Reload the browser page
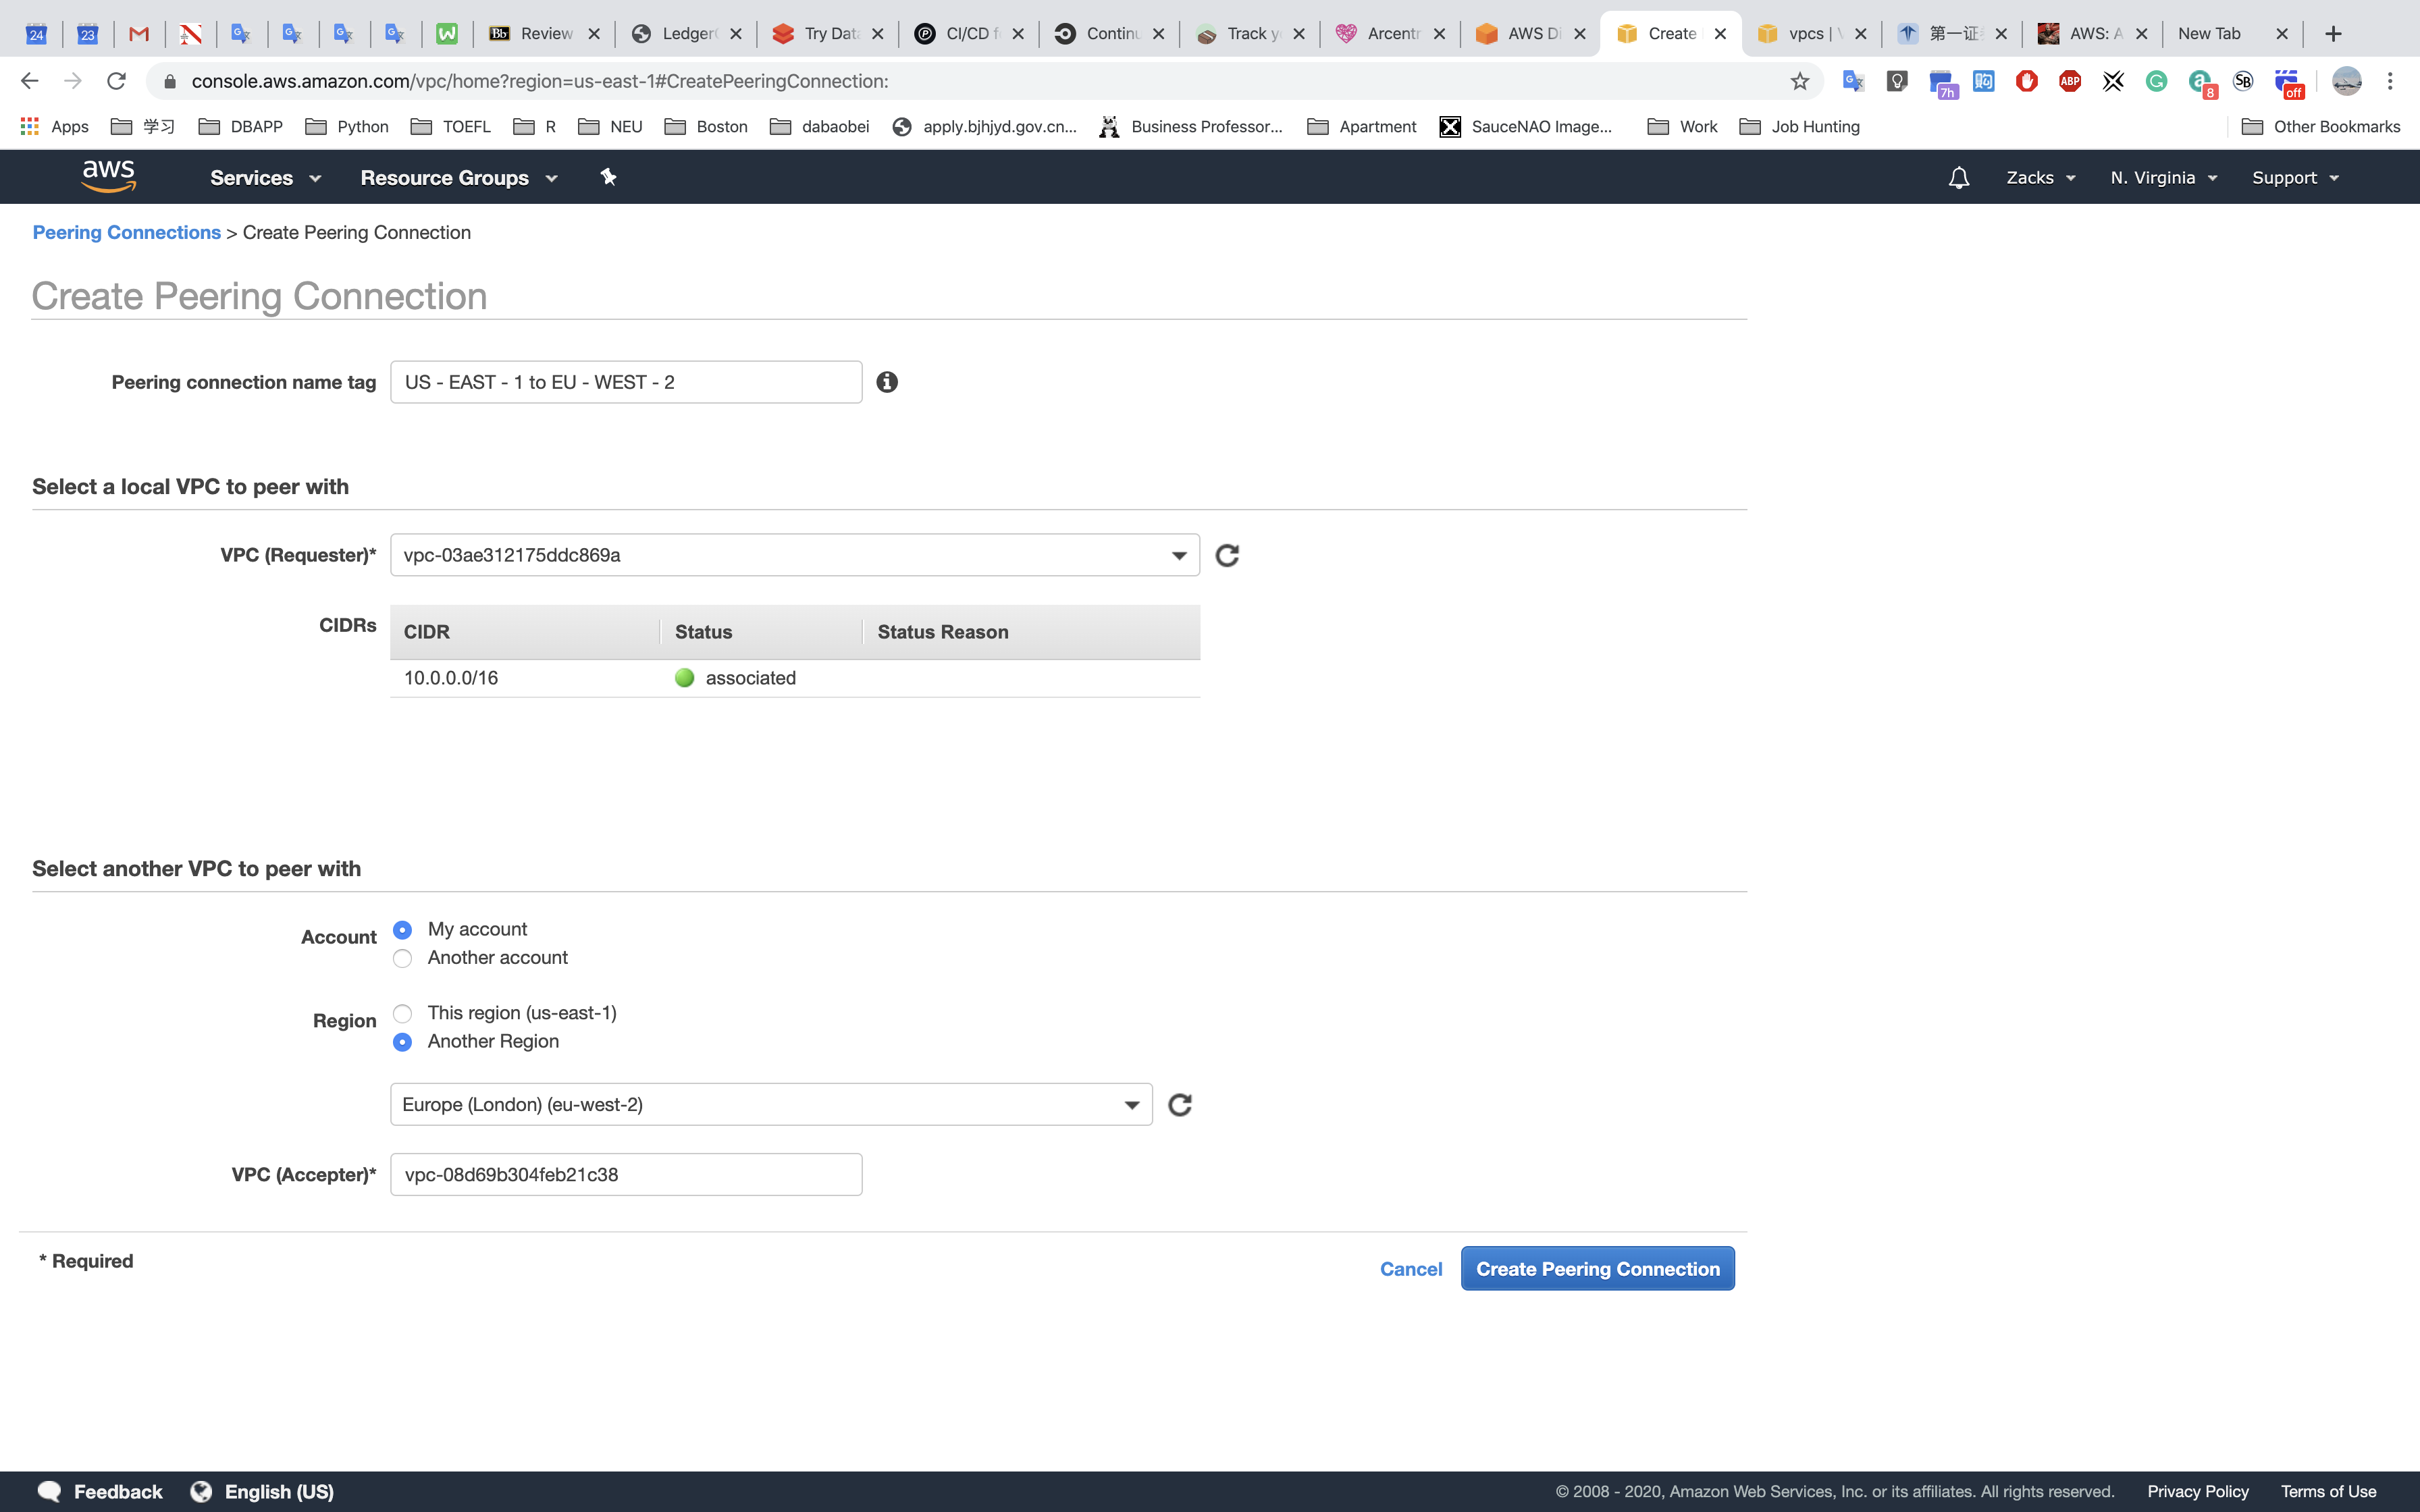 point(117,81)
